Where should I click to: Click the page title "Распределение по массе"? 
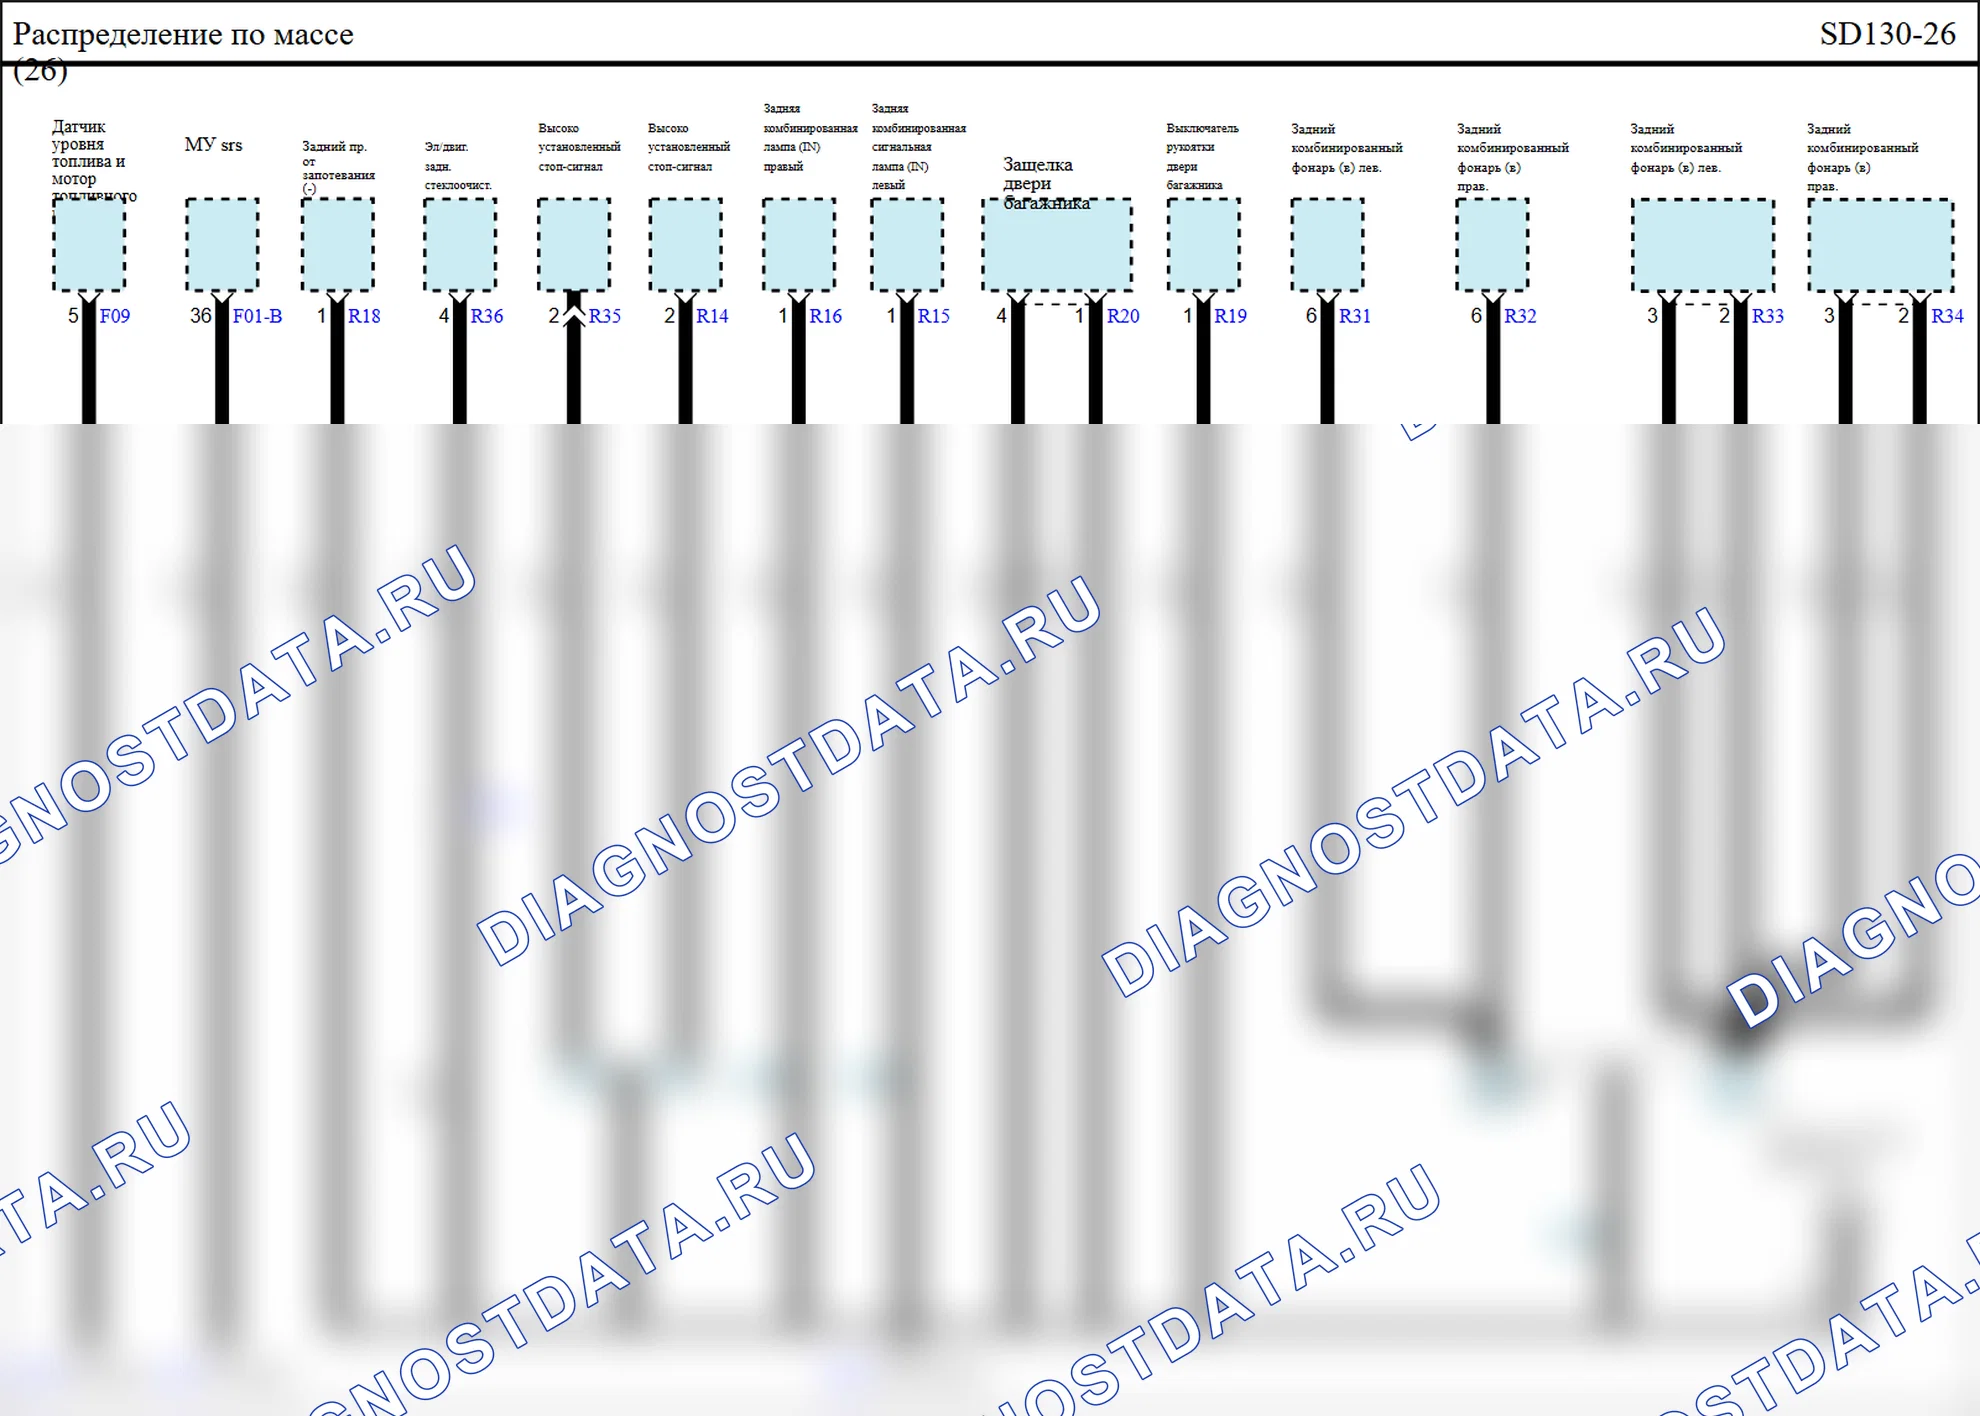click(183, 34)
